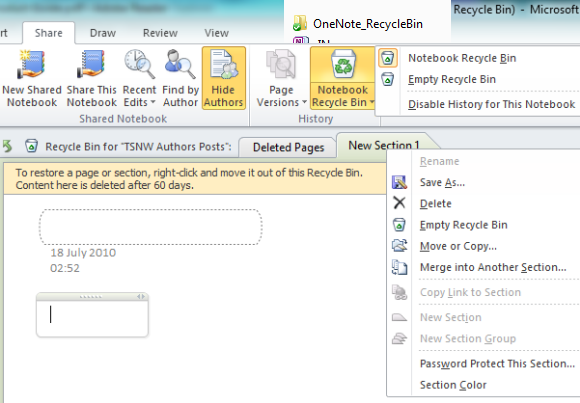The image size is (580, 403).
Task: Expand the Recent Edits dropdown arrow
Action: tap(153, 102)
